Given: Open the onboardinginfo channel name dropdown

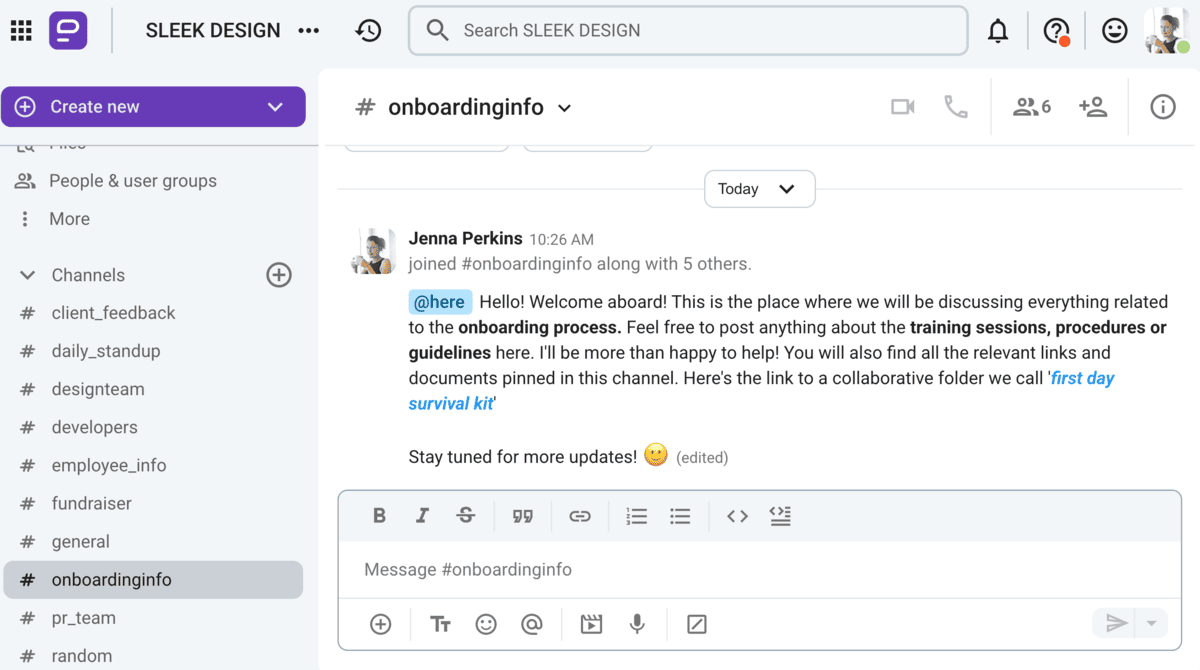Looking at the screenshot, I should 564,108.
